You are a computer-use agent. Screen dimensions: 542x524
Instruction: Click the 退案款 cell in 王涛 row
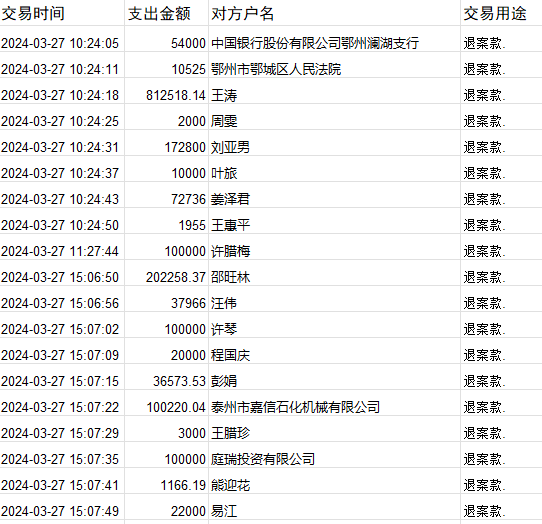tap(501, 95)
